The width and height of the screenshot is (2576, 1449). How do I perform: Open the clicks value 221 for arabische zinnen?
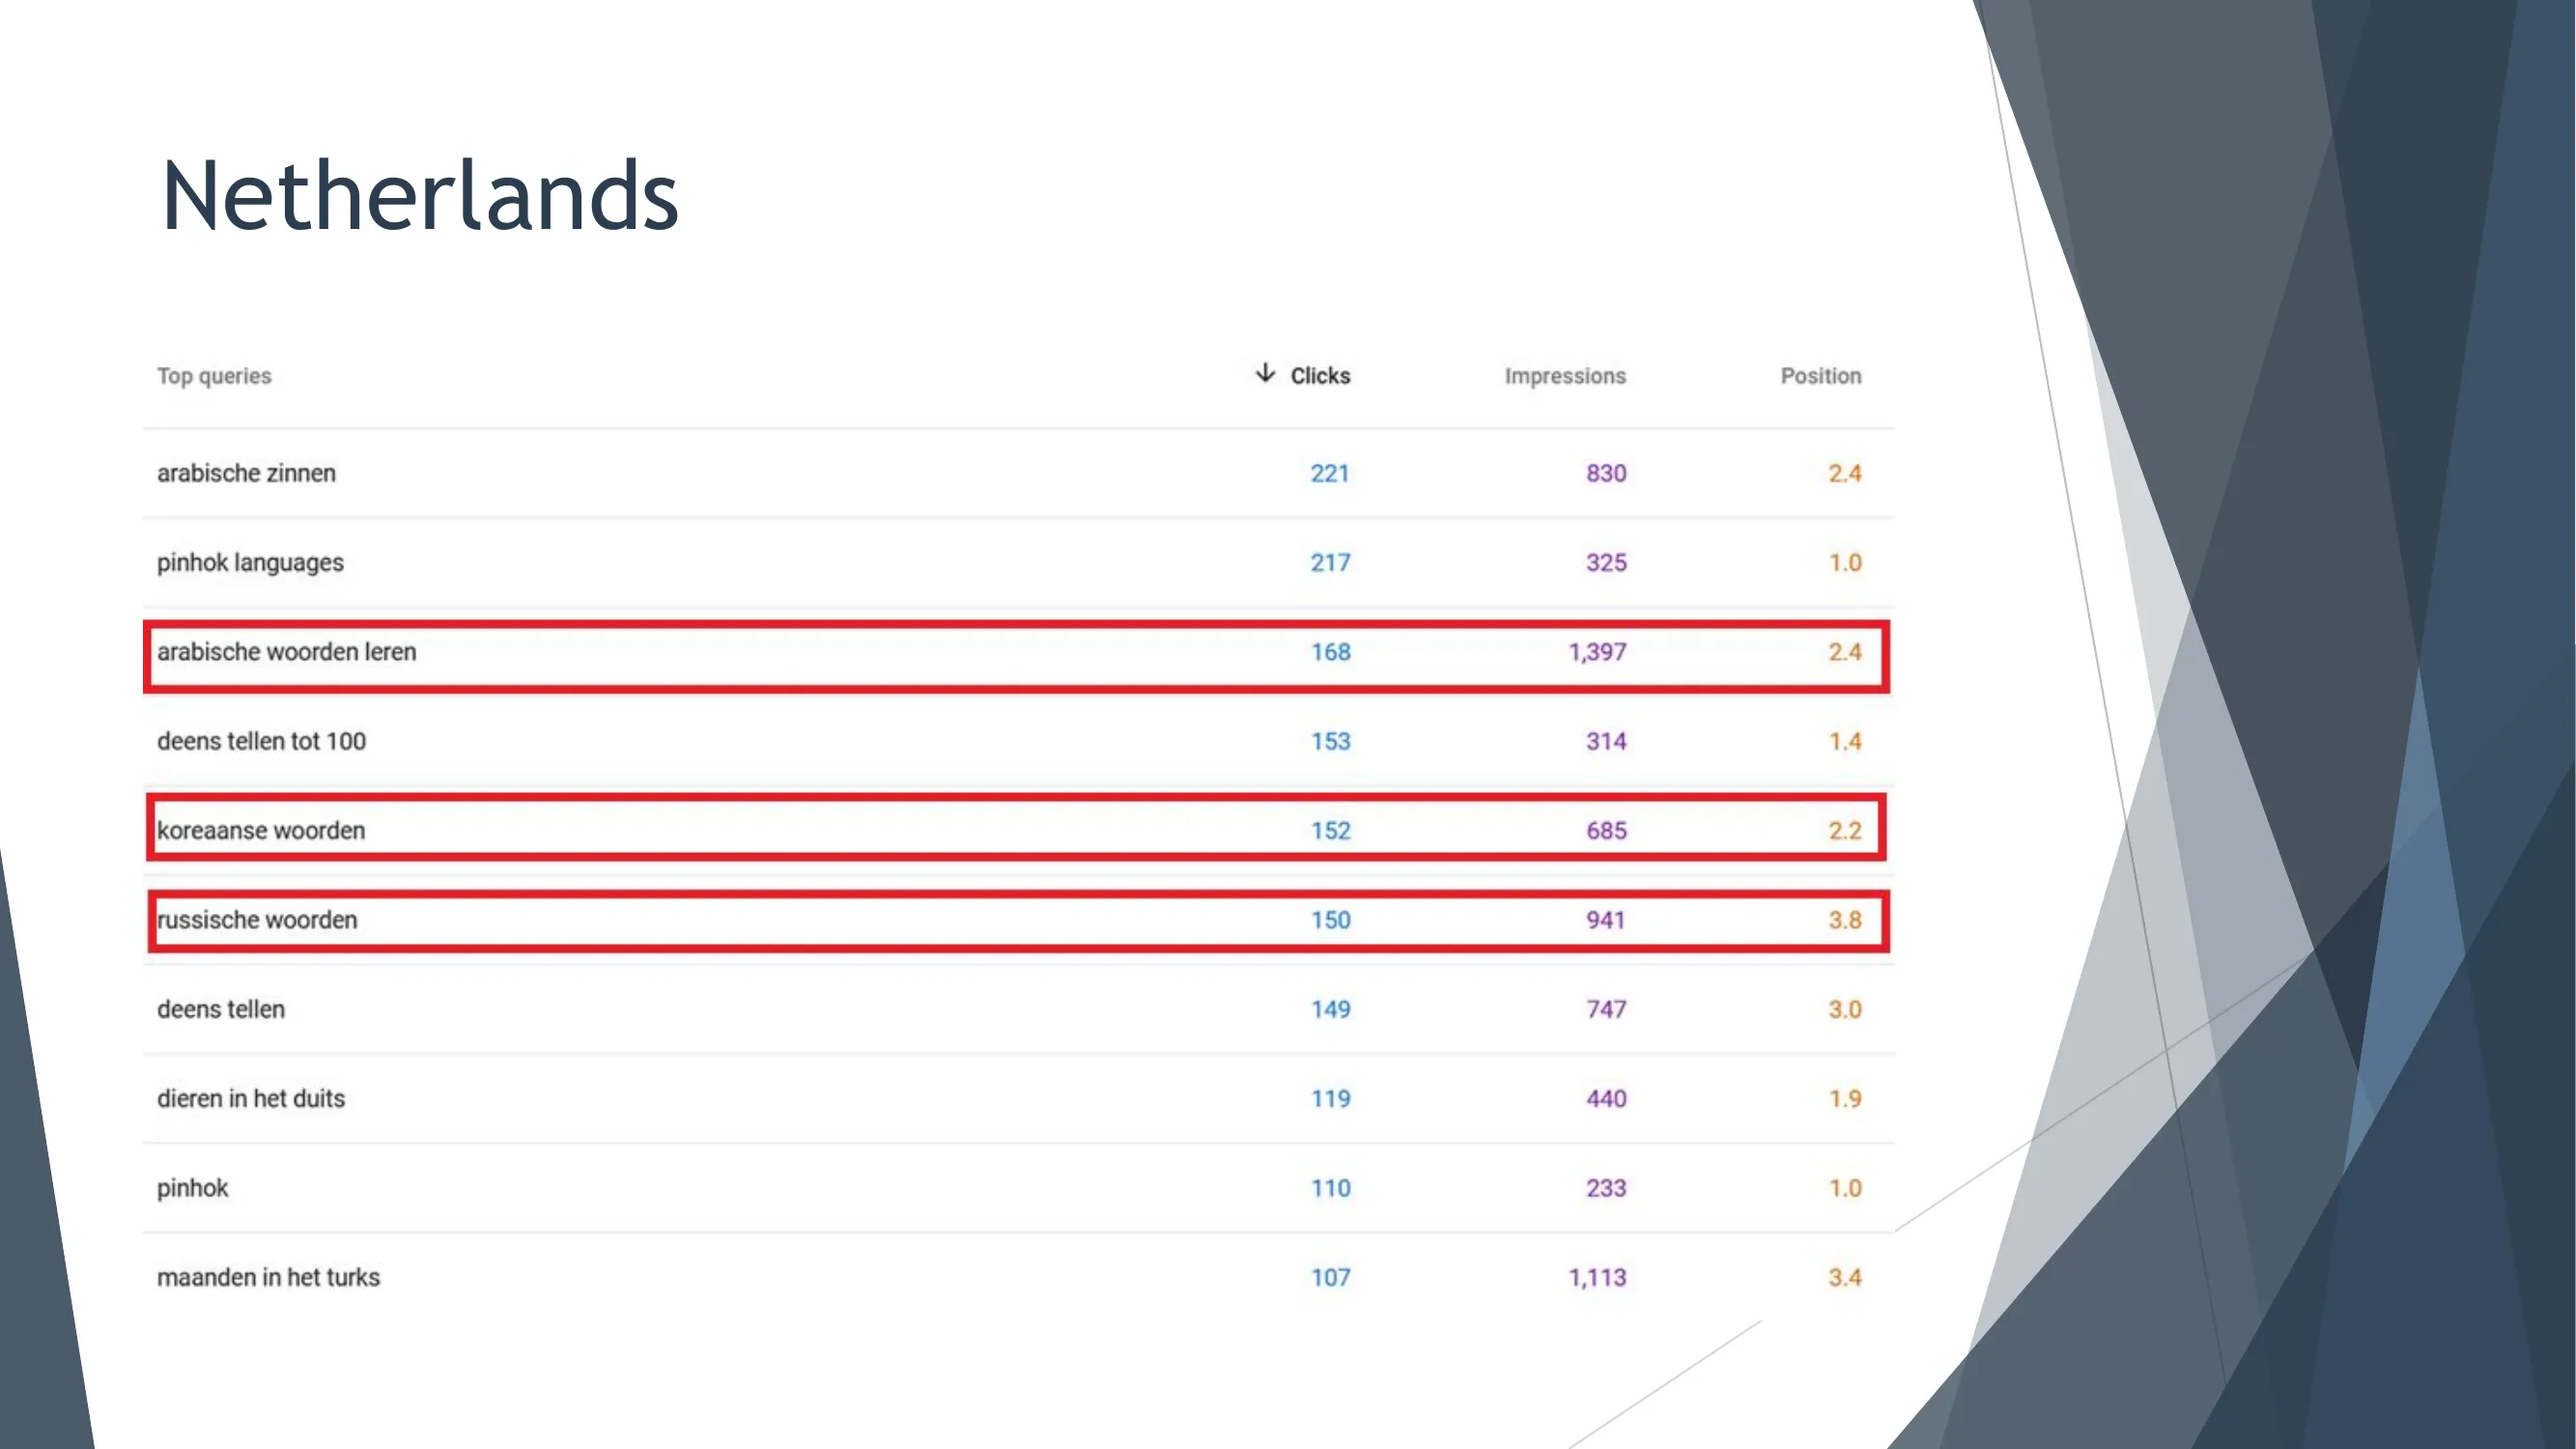point(1329,473)
